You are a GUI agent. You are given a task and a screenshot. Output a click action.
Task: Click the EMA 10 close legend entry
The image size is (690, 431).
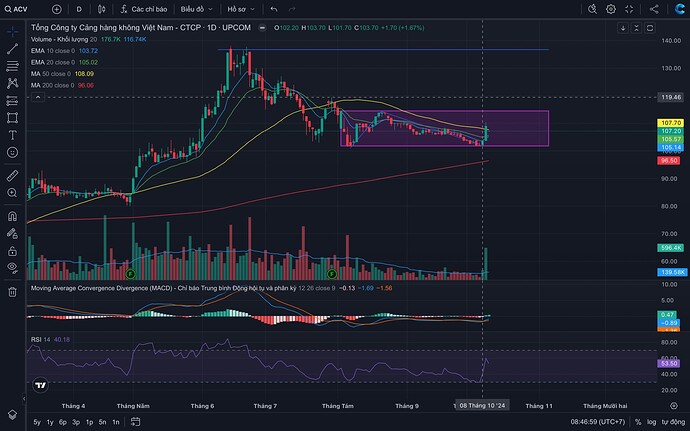point(64,51)
